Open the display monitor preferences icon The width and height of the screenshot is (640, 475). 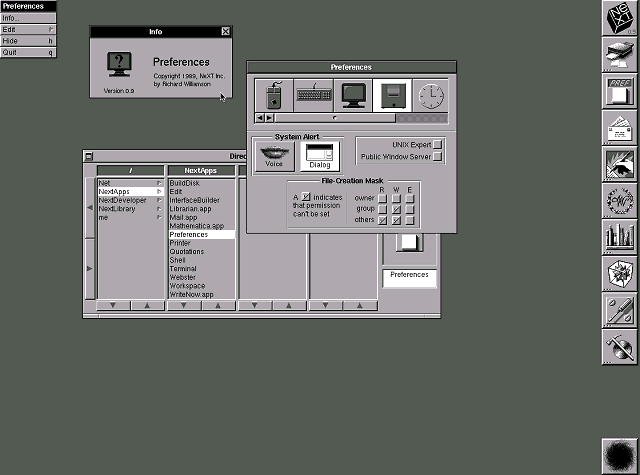click(353, 95)
